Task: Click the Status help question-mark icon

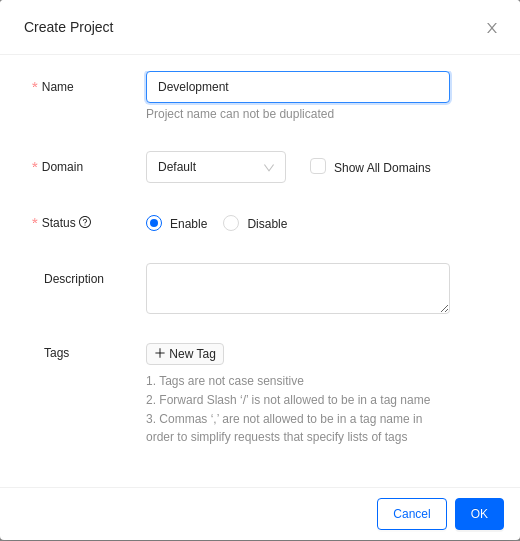Action: coord(85,222)
